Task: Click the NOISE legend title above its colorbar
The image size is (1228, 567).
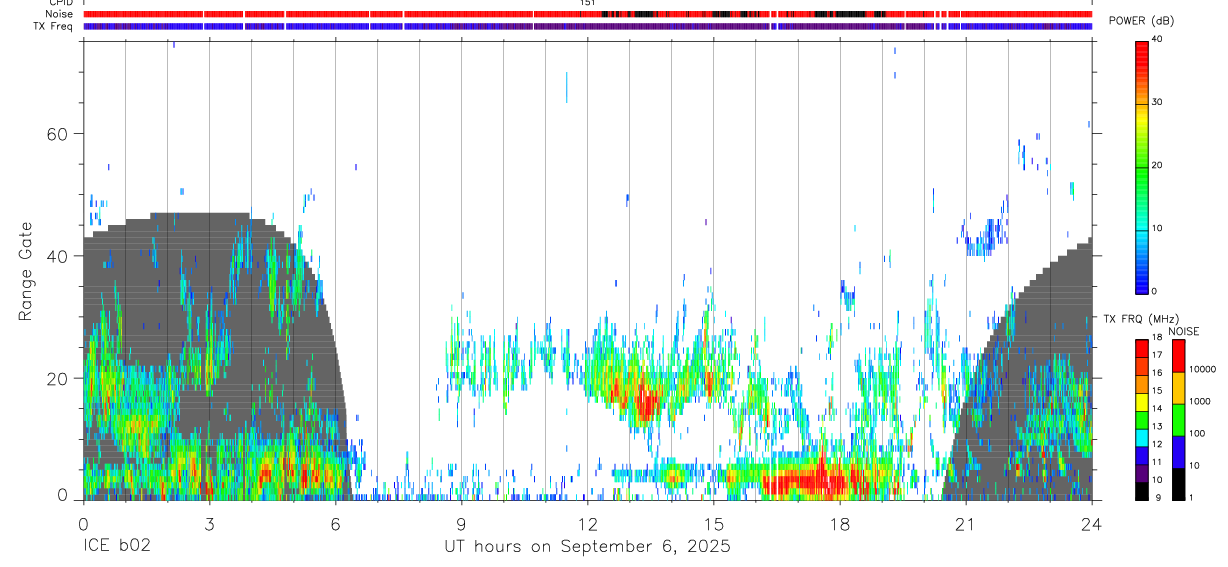Action: 1182,331
